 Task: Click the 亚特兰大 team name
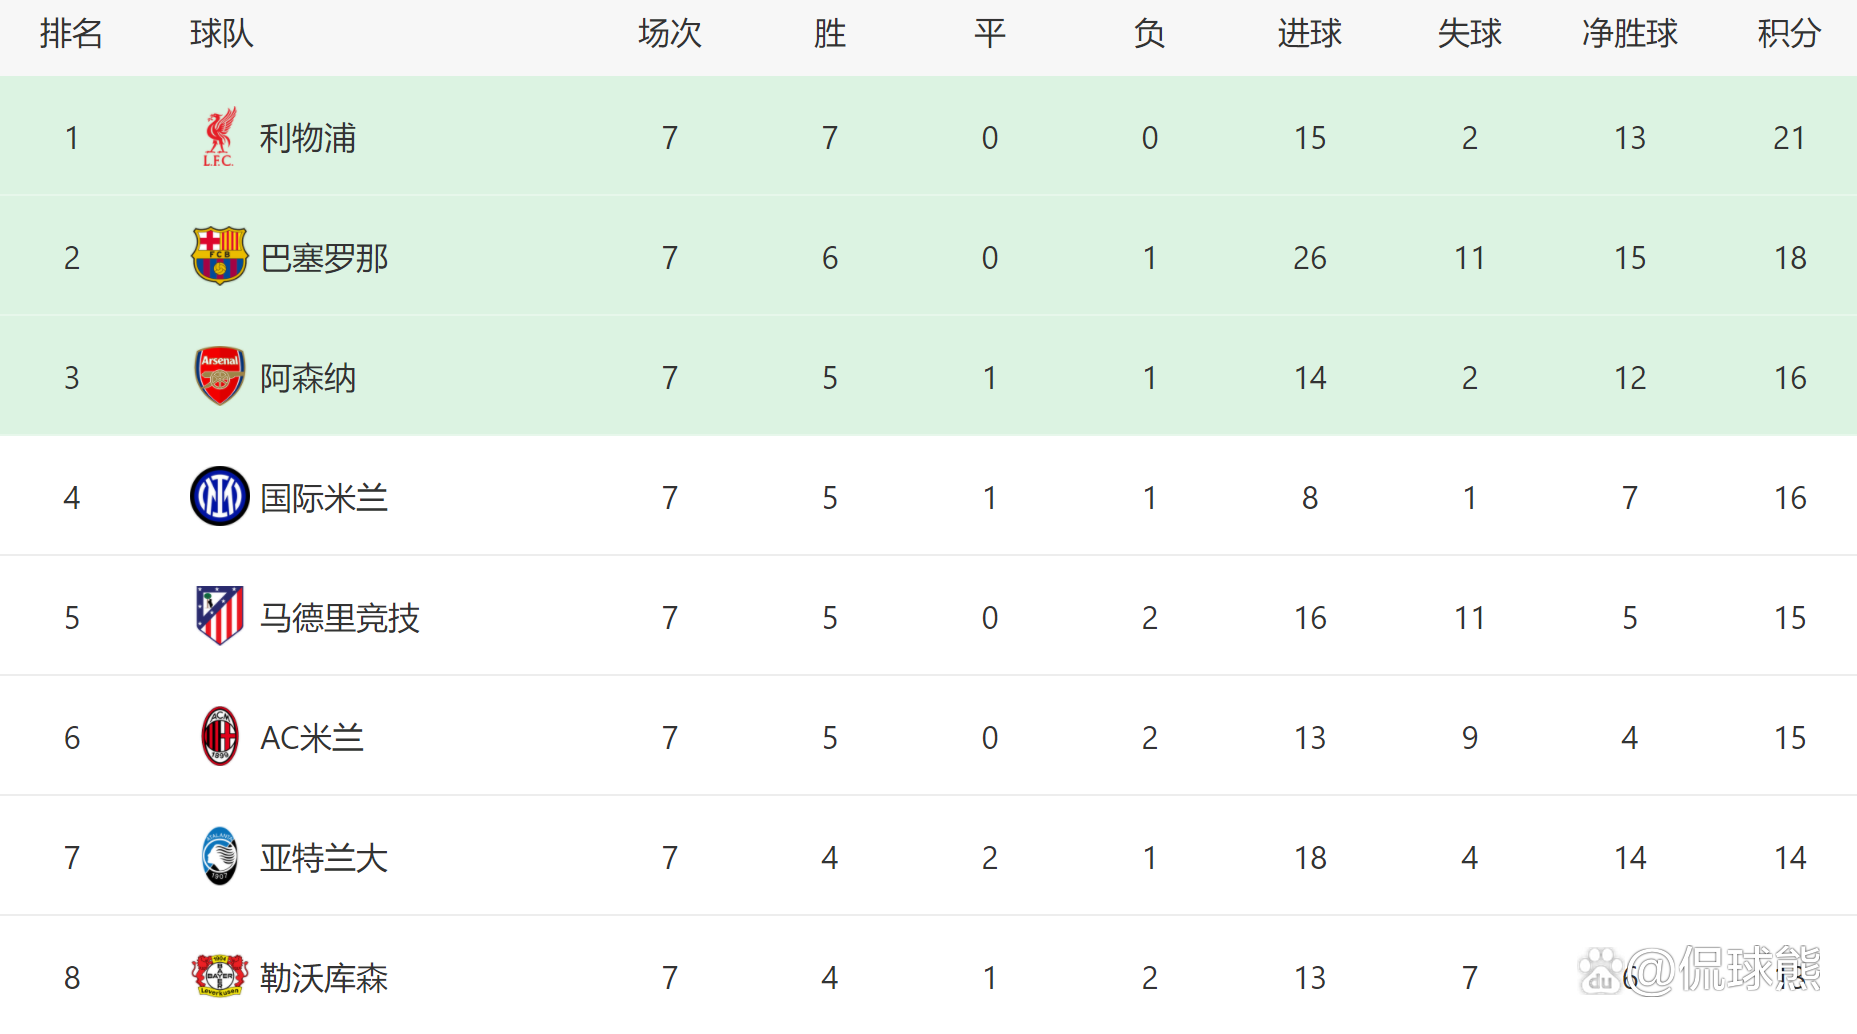click(x=324, y=858)
